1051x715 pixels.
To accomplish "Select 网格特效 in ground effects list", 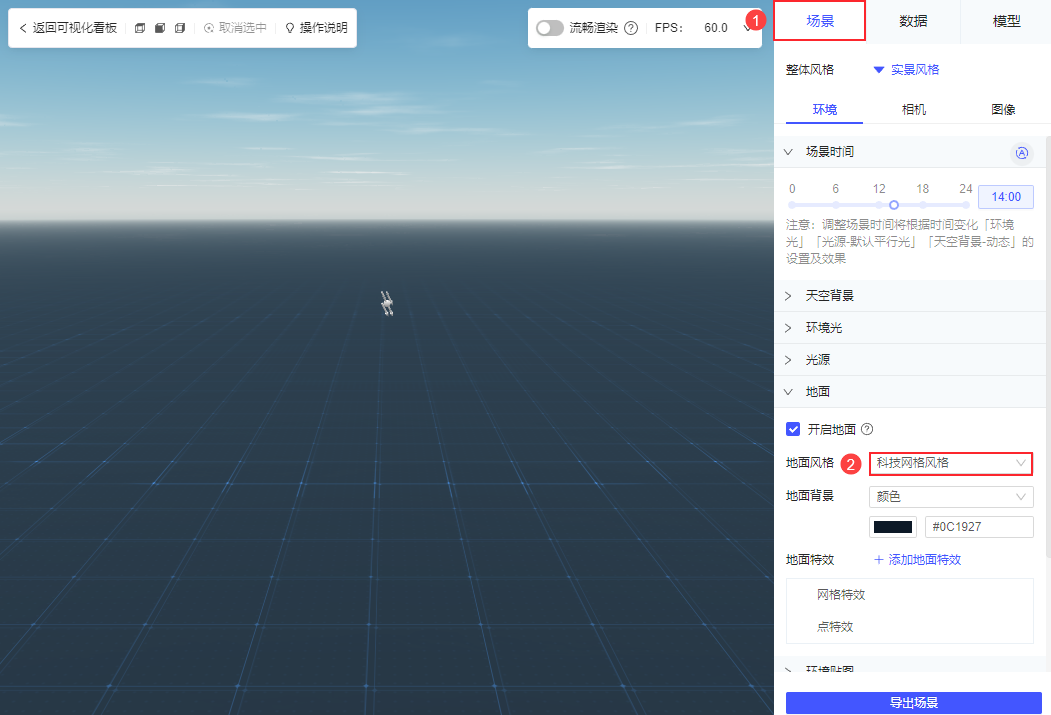I will pyautogui.click(x=841, y=595).
